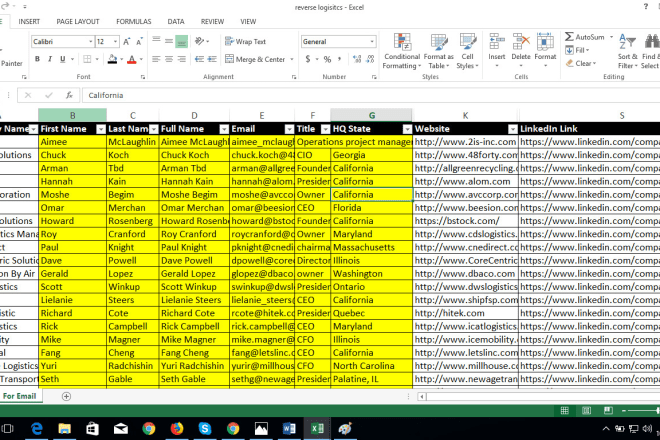This screenshot has width=660, height=440.
Task: Open Email column filter dropdown
Action: 289,129
